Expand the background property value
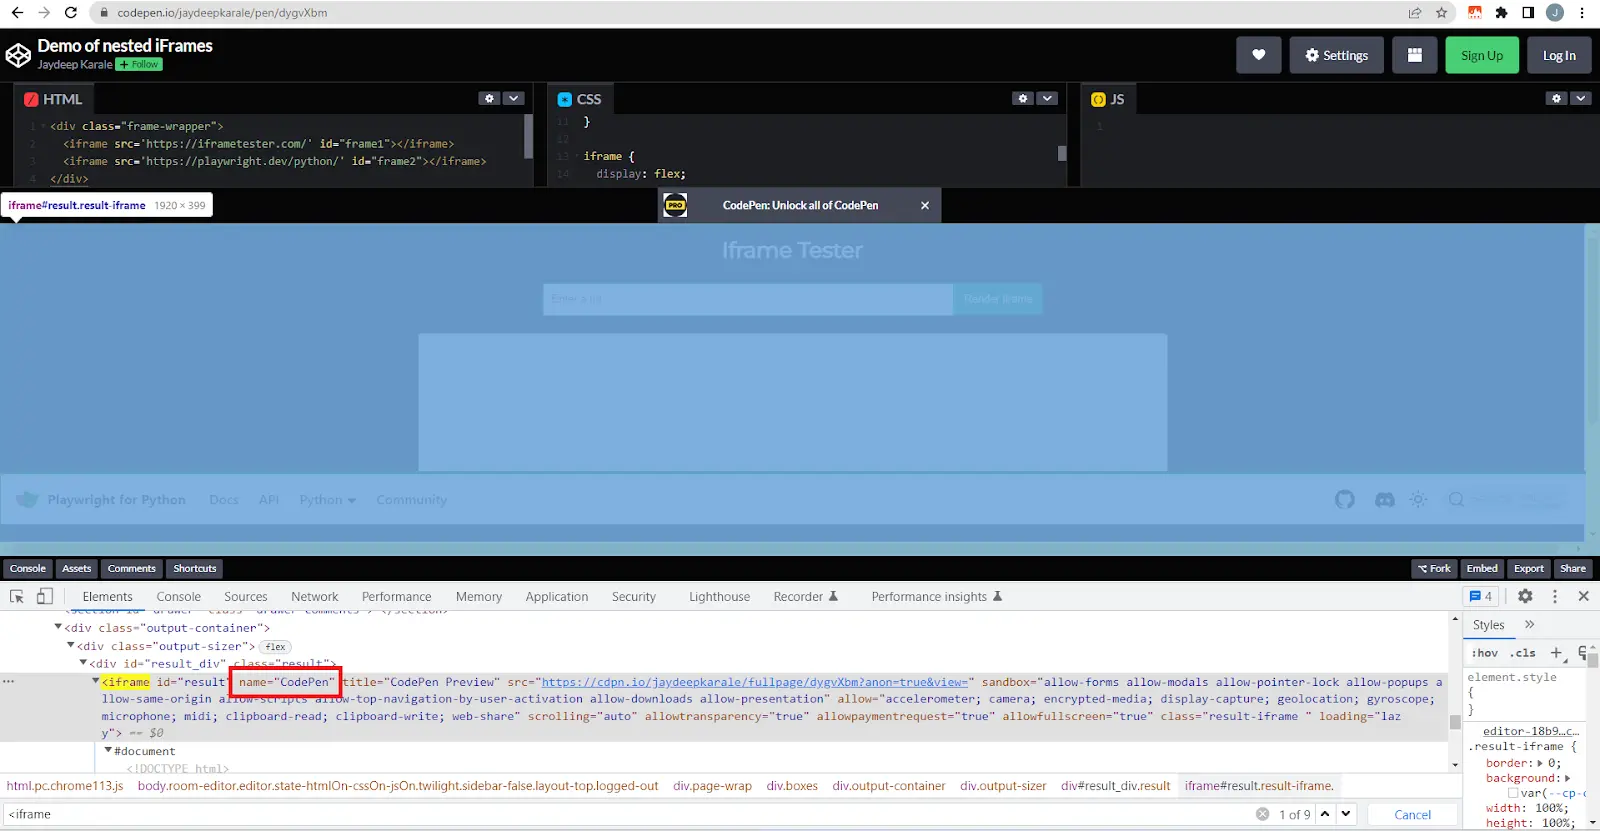This screenshot has height=831, width=1600. pyautogui.click(x=1567, y=778)
